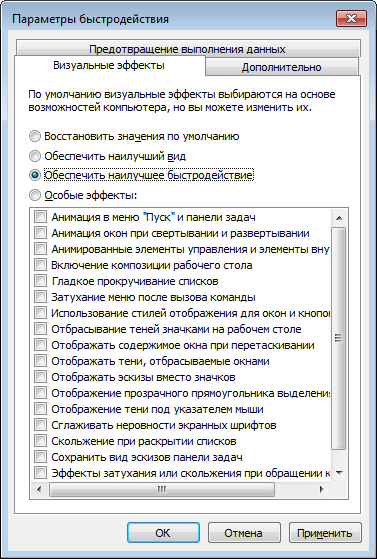Click the Отмена button
Screen dimensions: 377x559
point(243,533)
